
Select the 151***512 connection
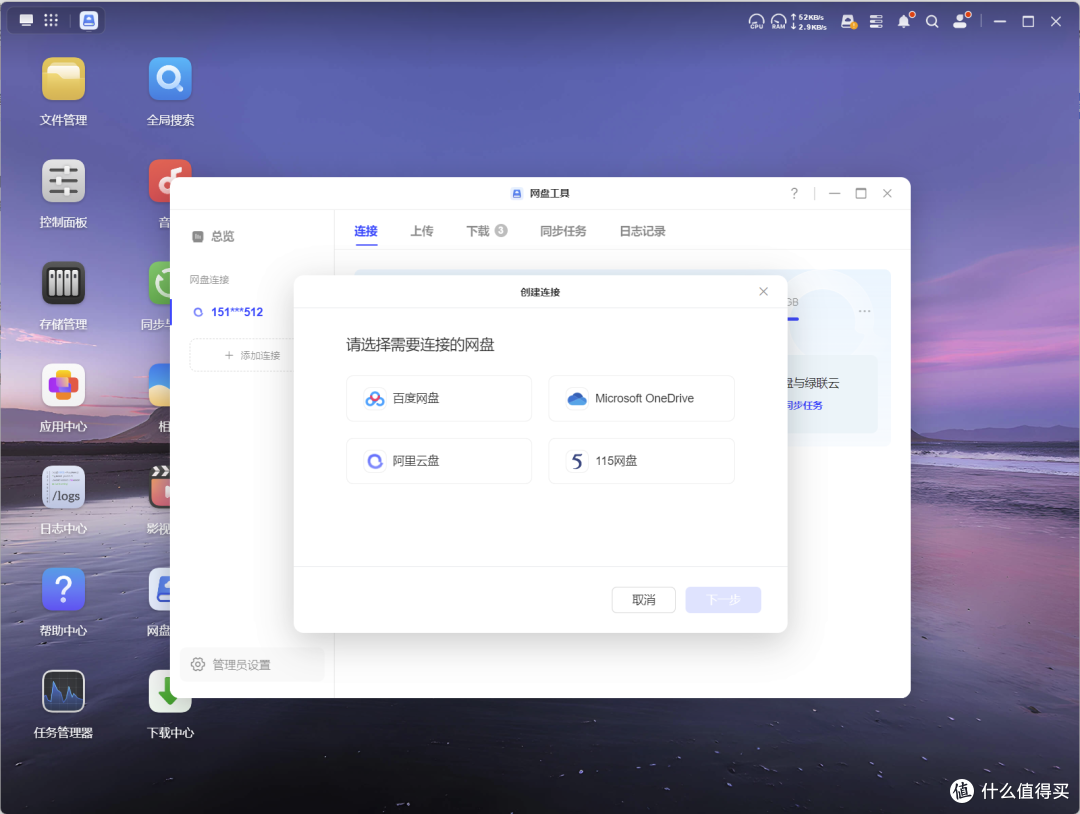pyautogui.click(x=228, y=312)
